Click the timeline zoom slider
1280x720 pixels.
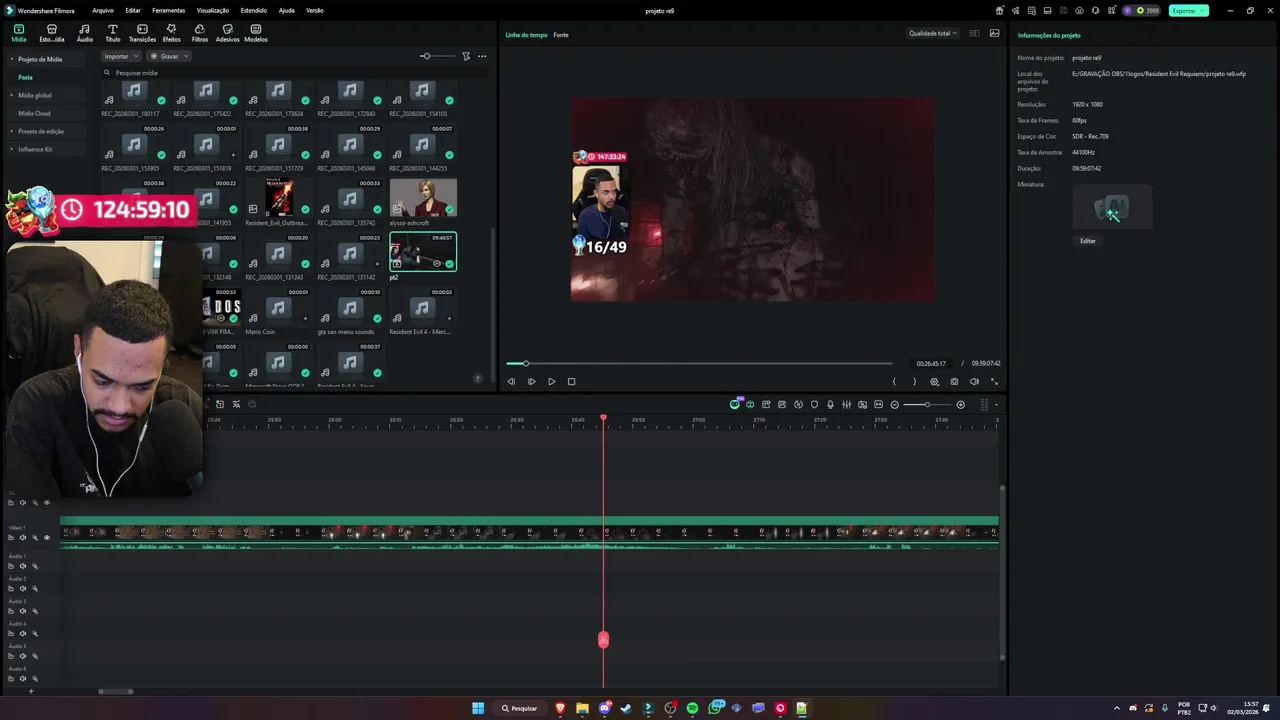927,405
